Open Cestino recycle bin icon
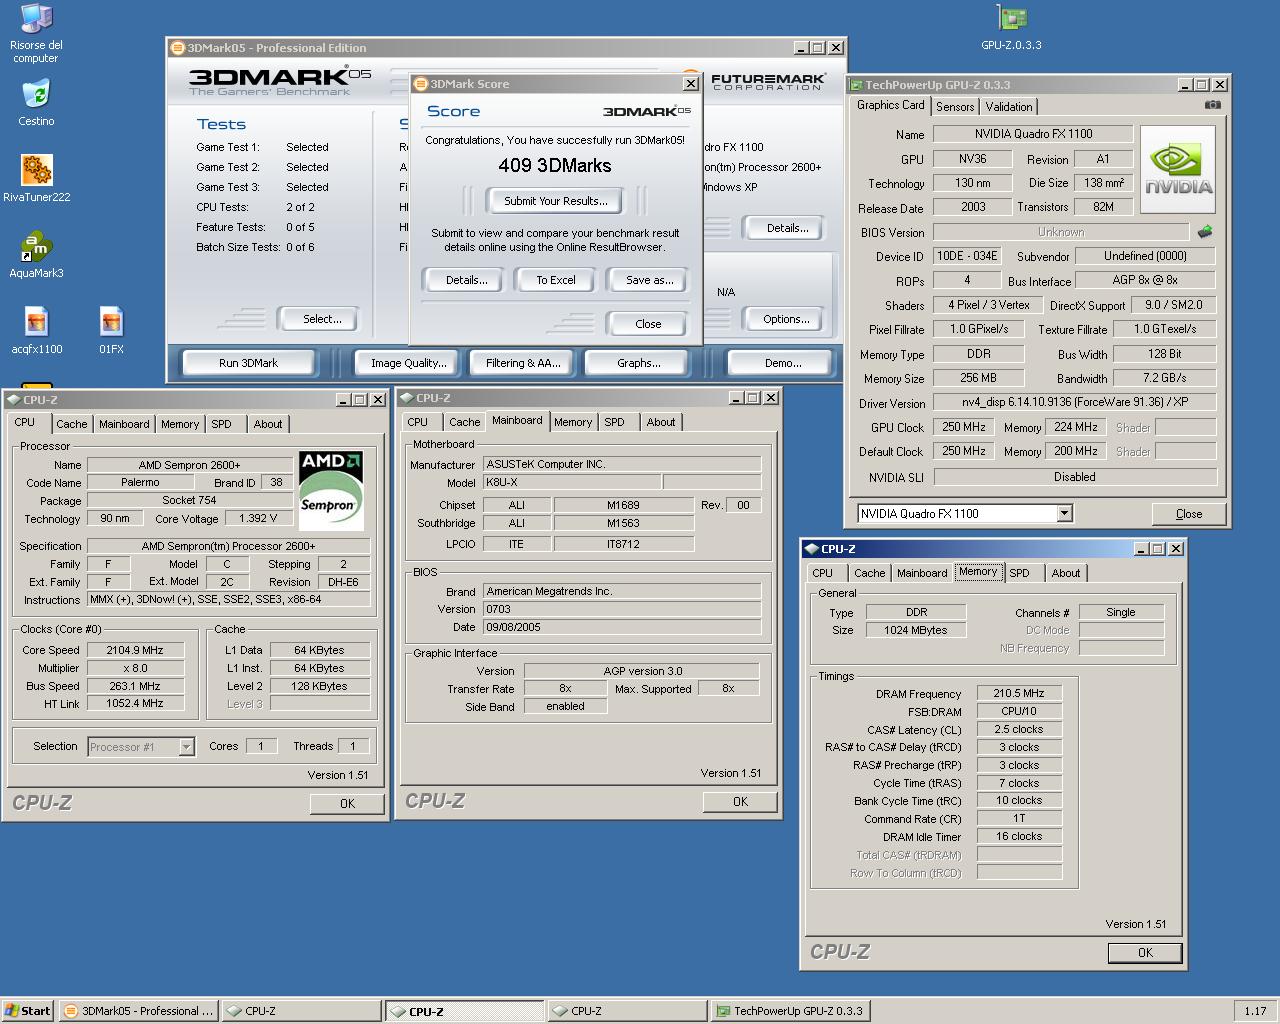Screen dimensions: 1280x1024 (x=36, y=102)
